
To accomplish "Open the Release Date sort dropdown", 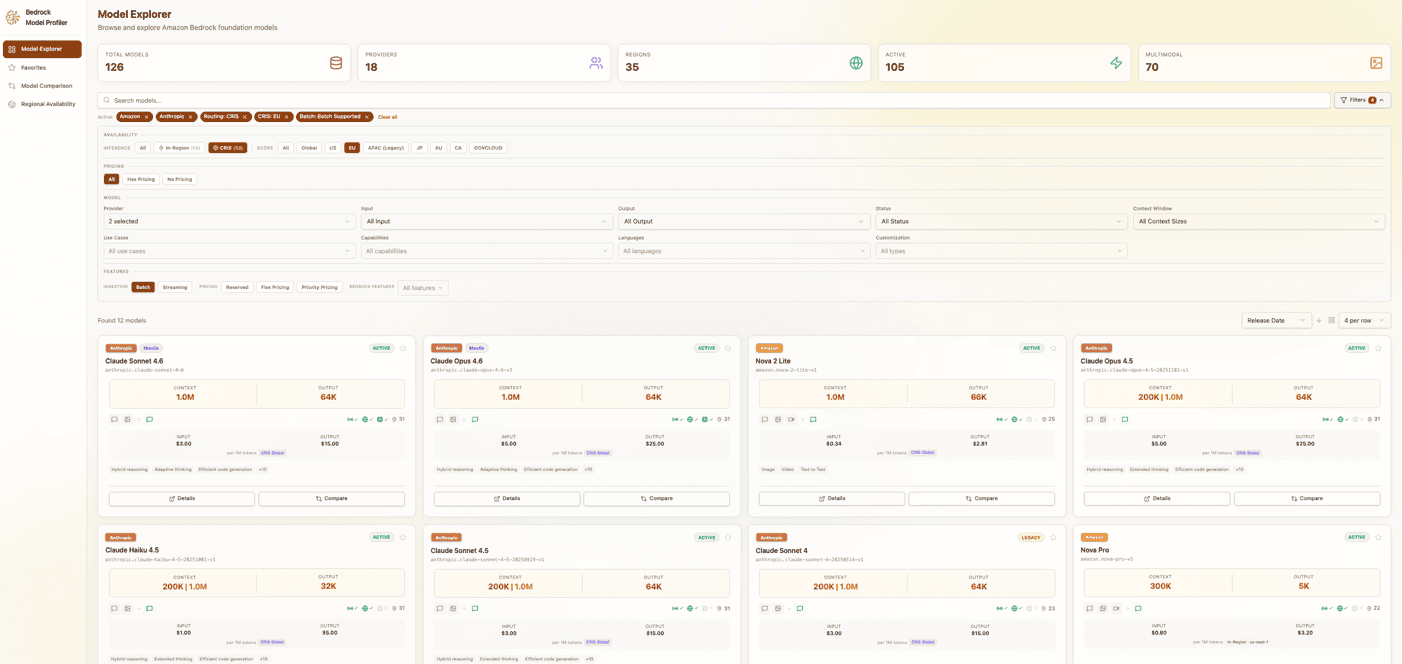I will click(x=1276, y=320).
